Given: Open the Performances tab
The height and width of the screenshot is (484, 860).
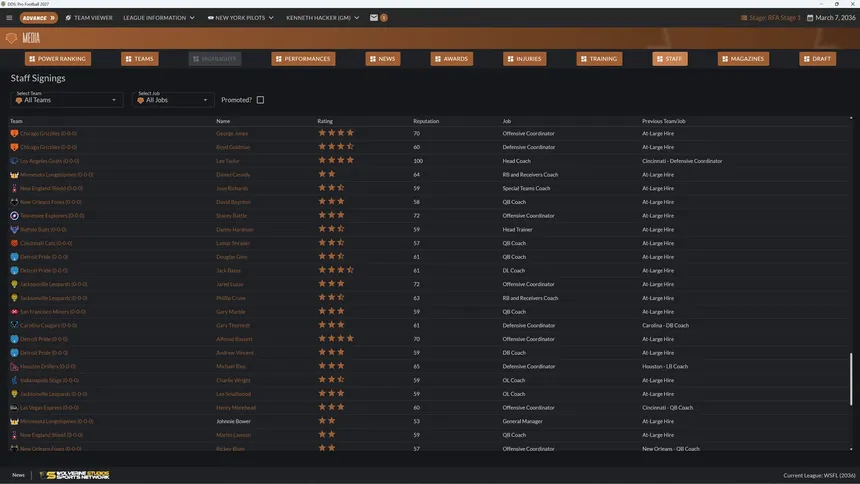Looking at the screenshot, I should click(303, 59).
